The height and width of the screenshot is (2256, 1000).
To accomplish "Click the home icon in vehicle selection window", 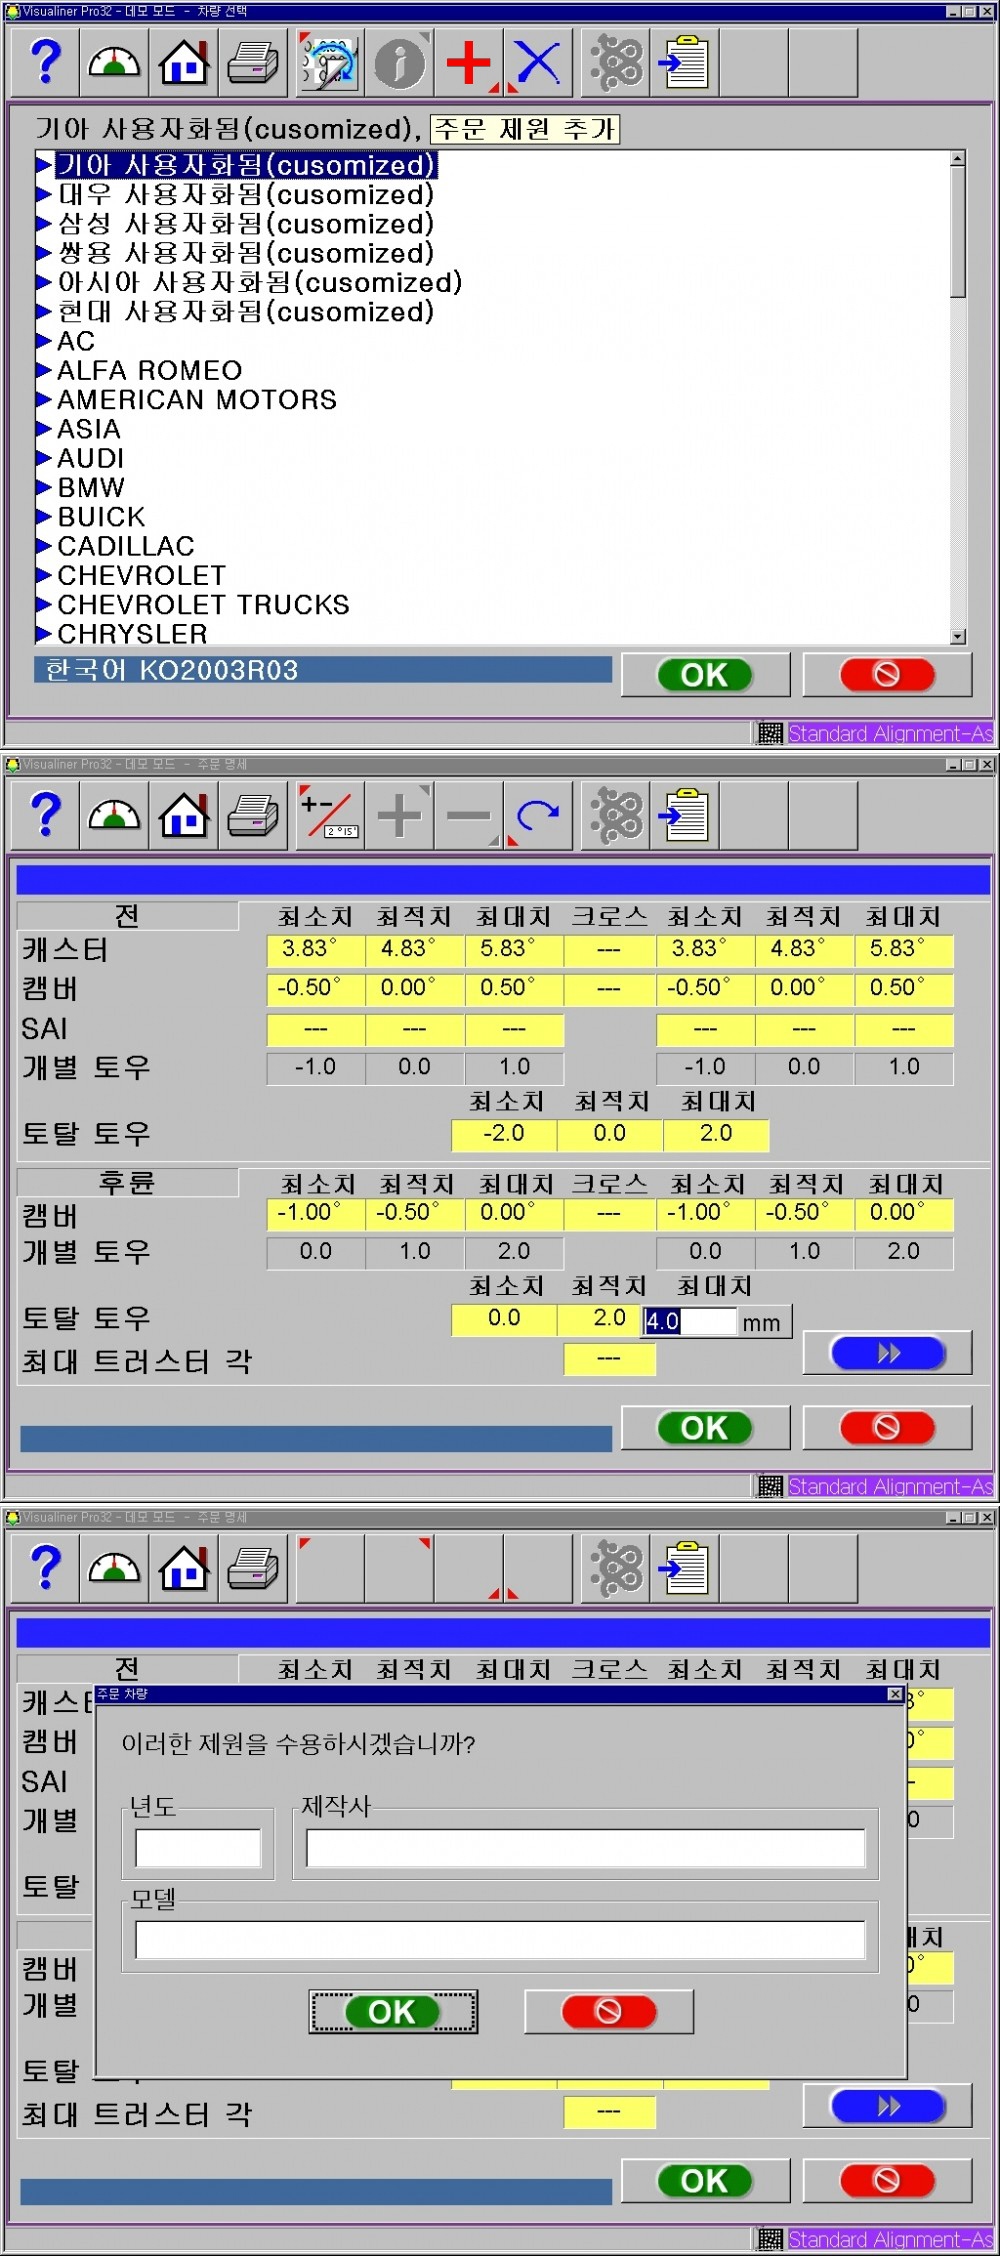I will coord(184,63).
